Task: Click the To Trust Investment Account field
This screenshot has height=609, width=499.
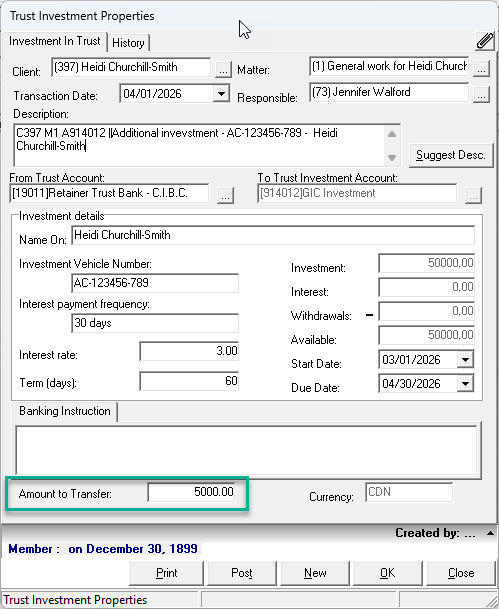Action: pyautogui.click(x=357, y=193)
